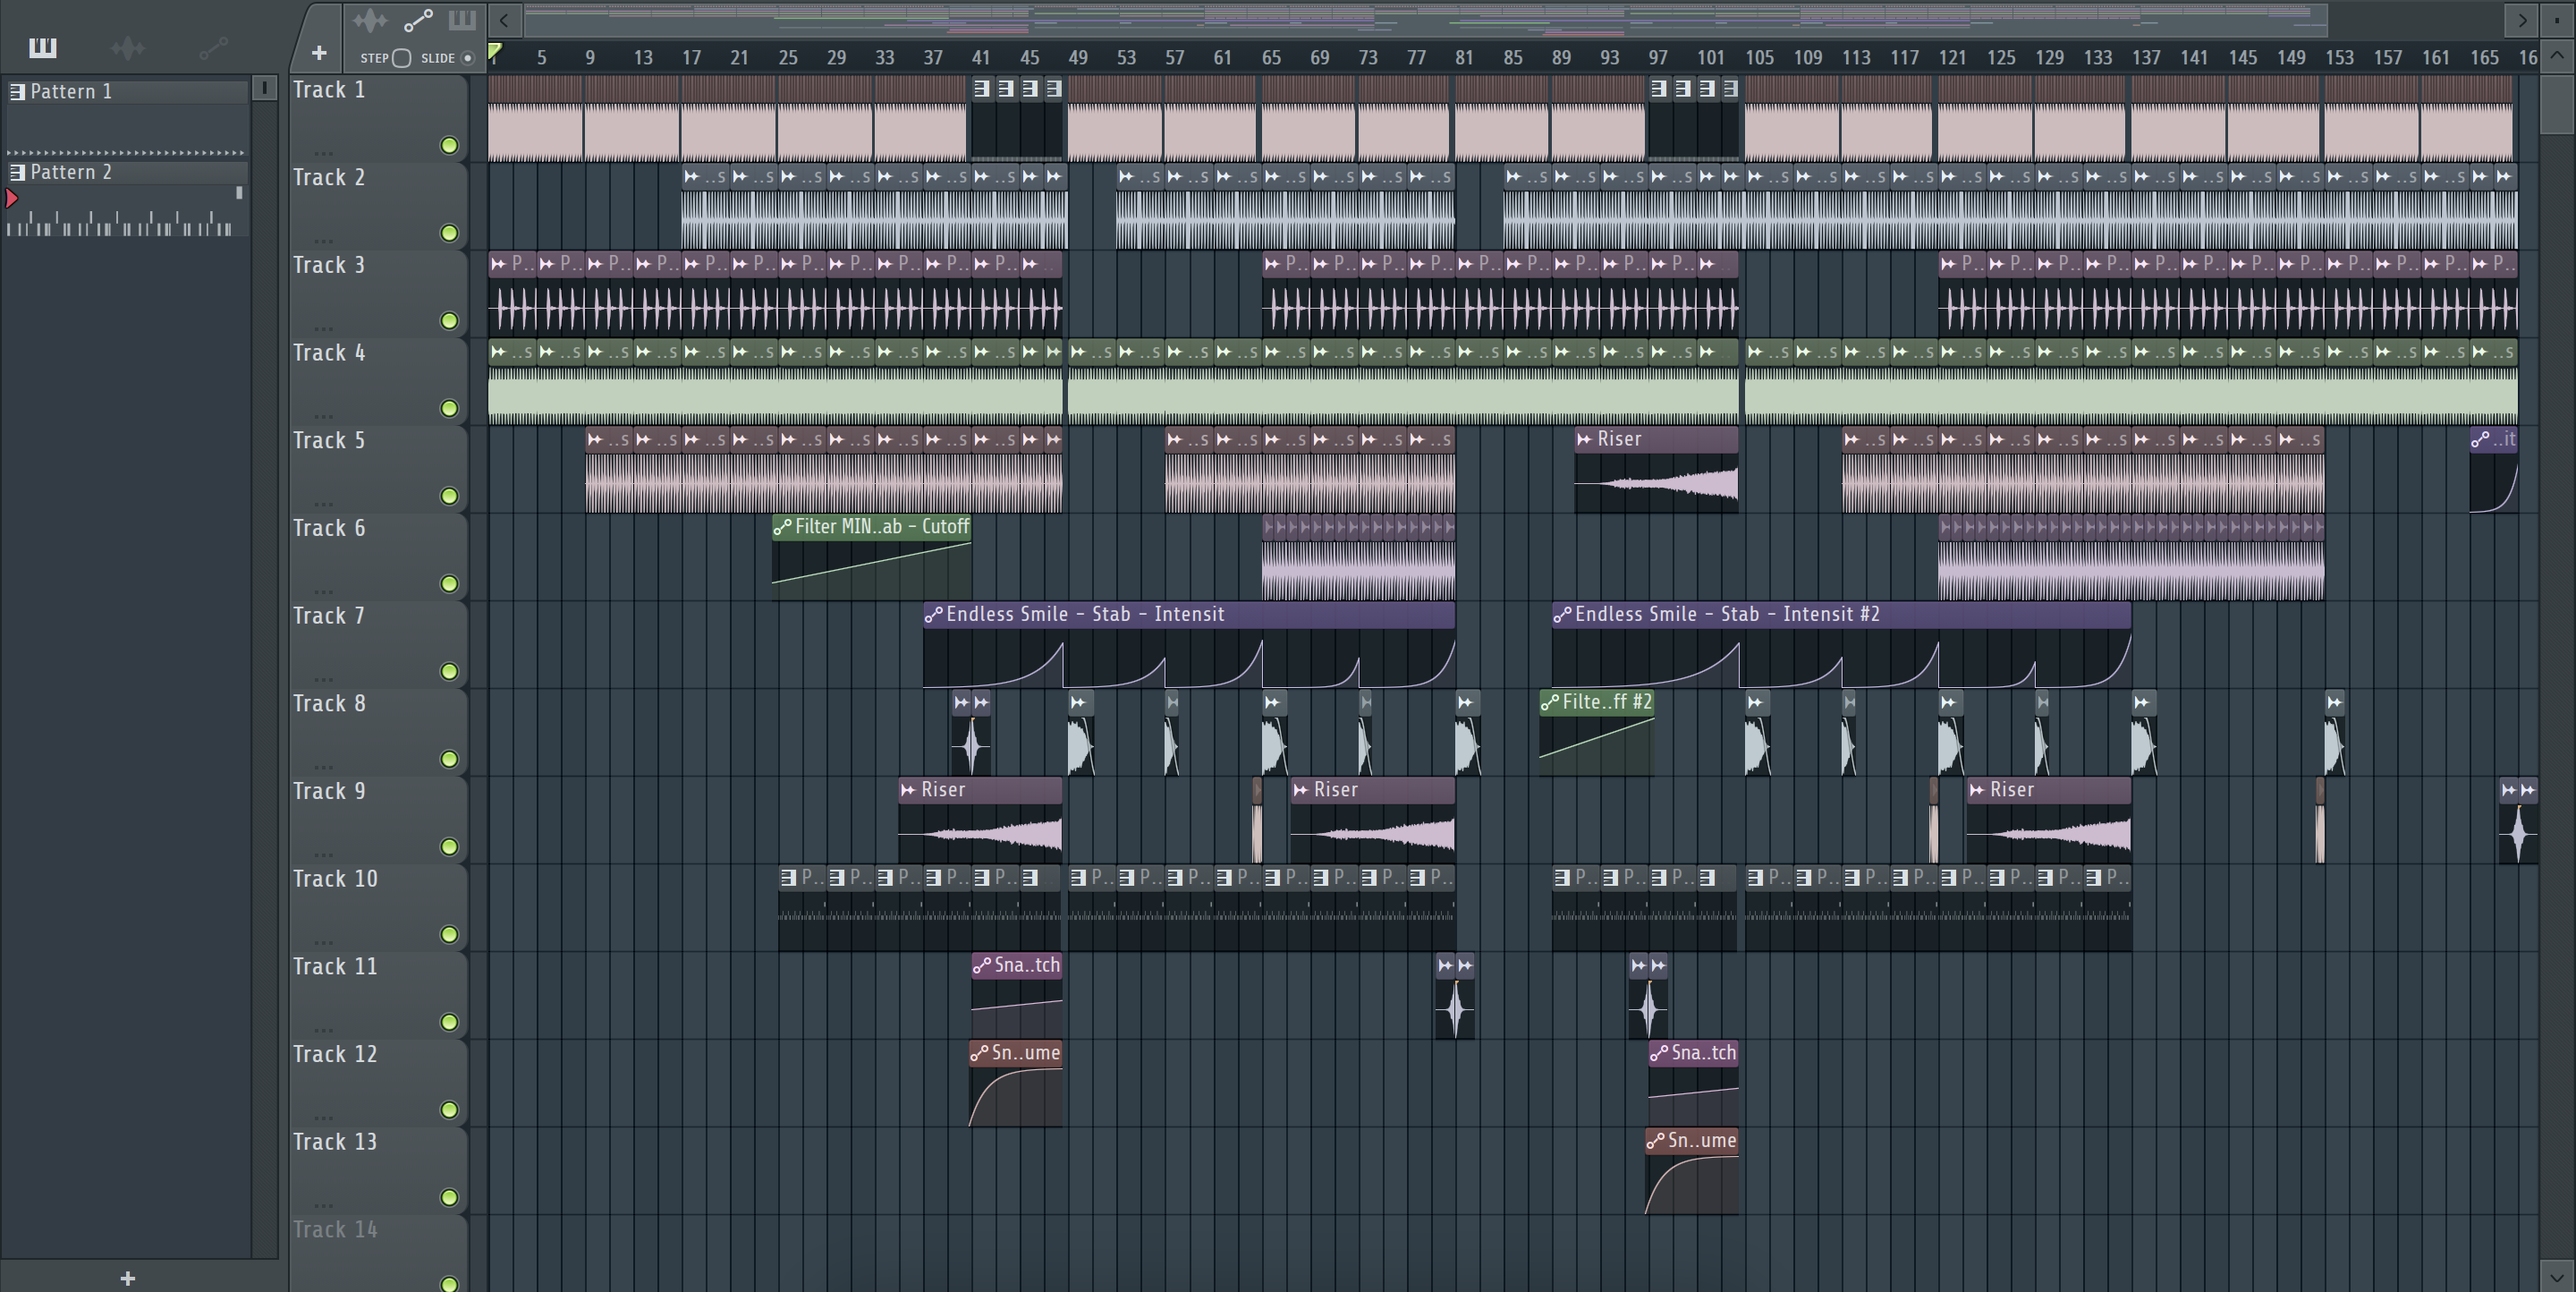The width and height of the screenshot is (2576, 1292).
Task: Open Track 6 options via its three dots
Action: tap(323, 591)
